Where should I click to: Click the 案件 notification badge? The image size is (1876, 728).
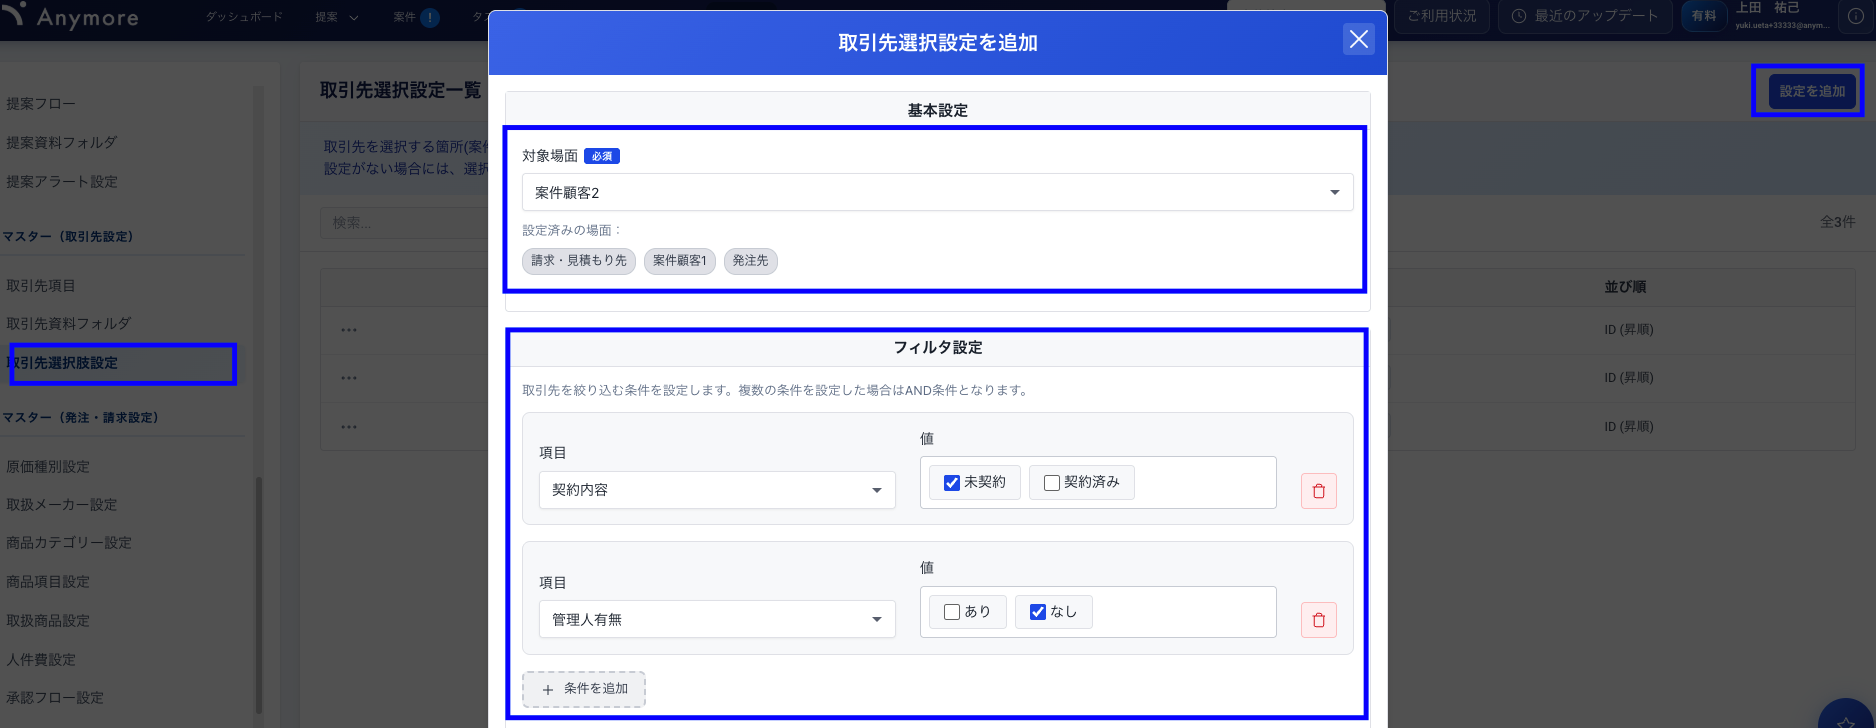430,17
